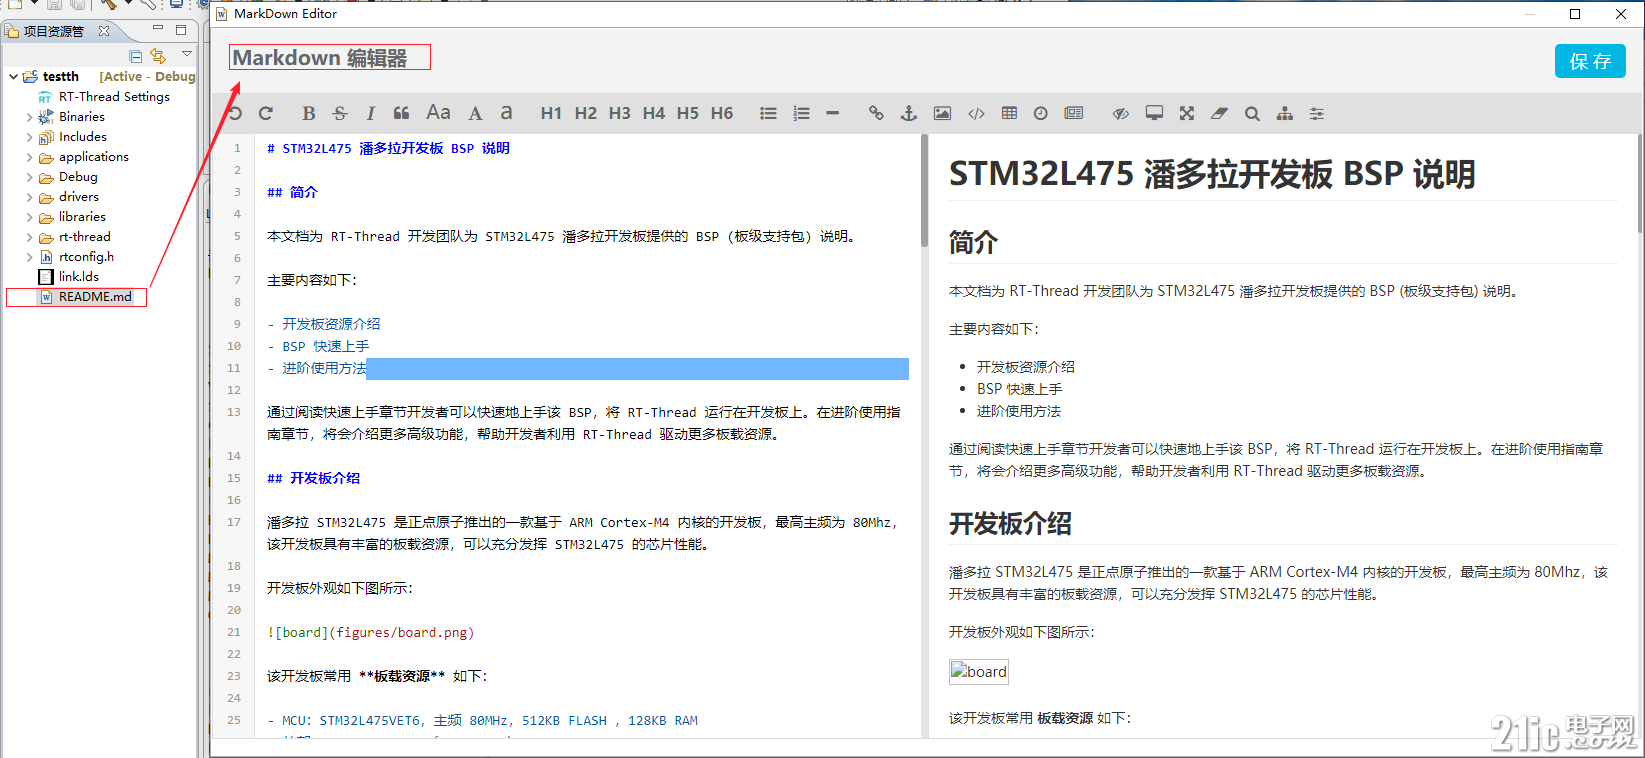
Task: Insert an ordered numbered list
Action: coord(801,113)
